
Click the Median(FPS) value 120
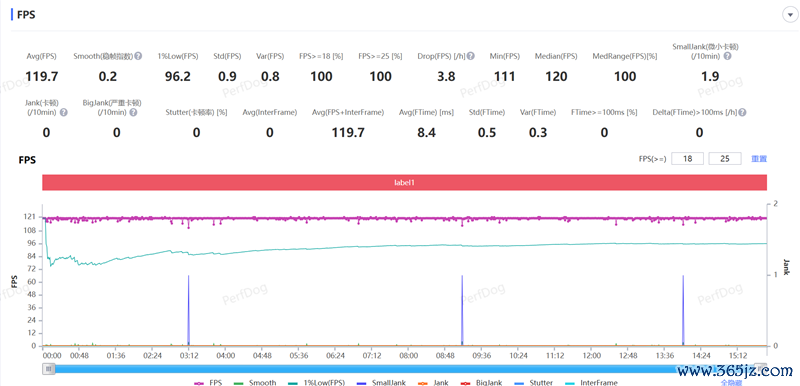pyautogui.click(x=556, y=77)
